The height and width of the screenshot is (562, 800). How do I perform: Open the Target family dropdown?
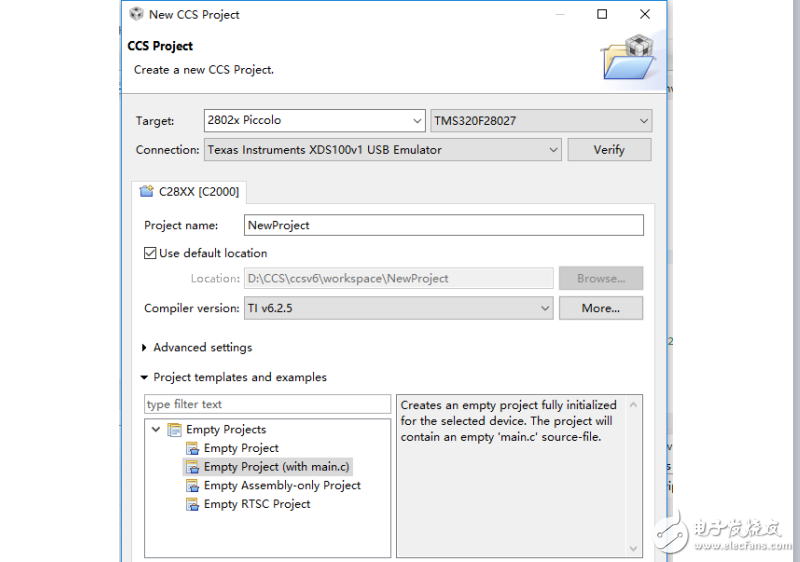(x=417, y=121)
